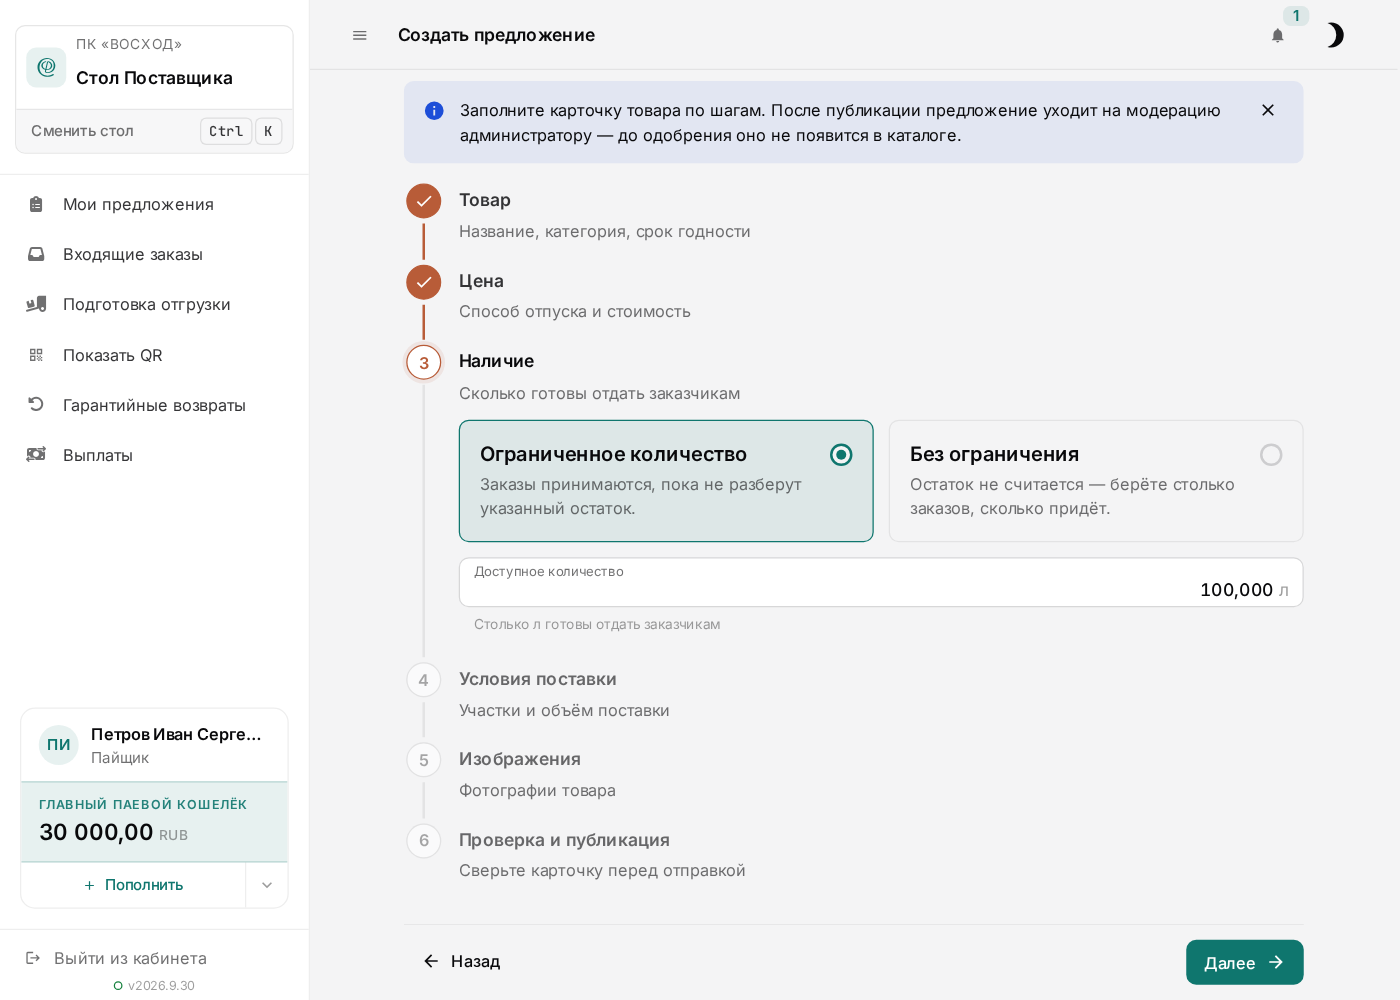The image size is (1400, 1000).
Task: Select Без ограничения option
Action: coord(1096,481)
